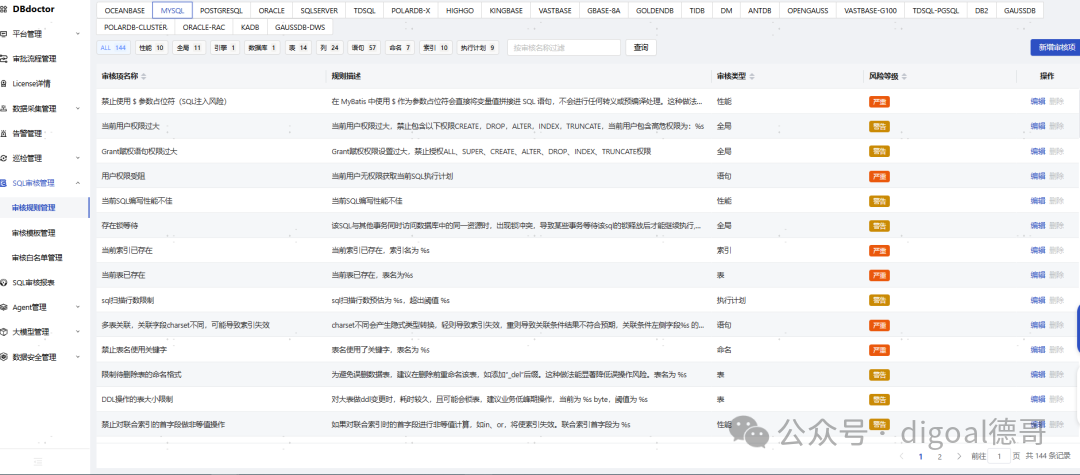The height and width of the screenshot is (475, 1080).
Task: Switch to the OCEANBASE tab
Action: [x=124, y=11]
